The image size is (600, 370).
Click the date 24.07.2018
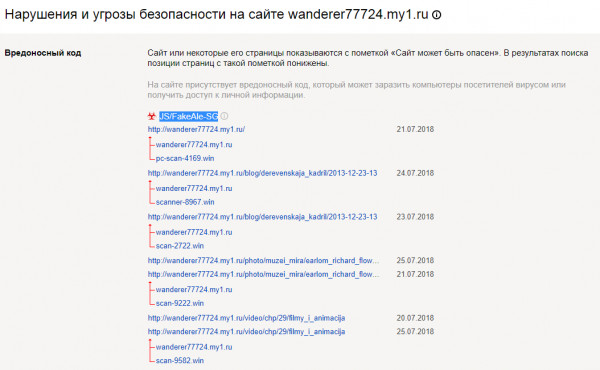coord(415,173)
